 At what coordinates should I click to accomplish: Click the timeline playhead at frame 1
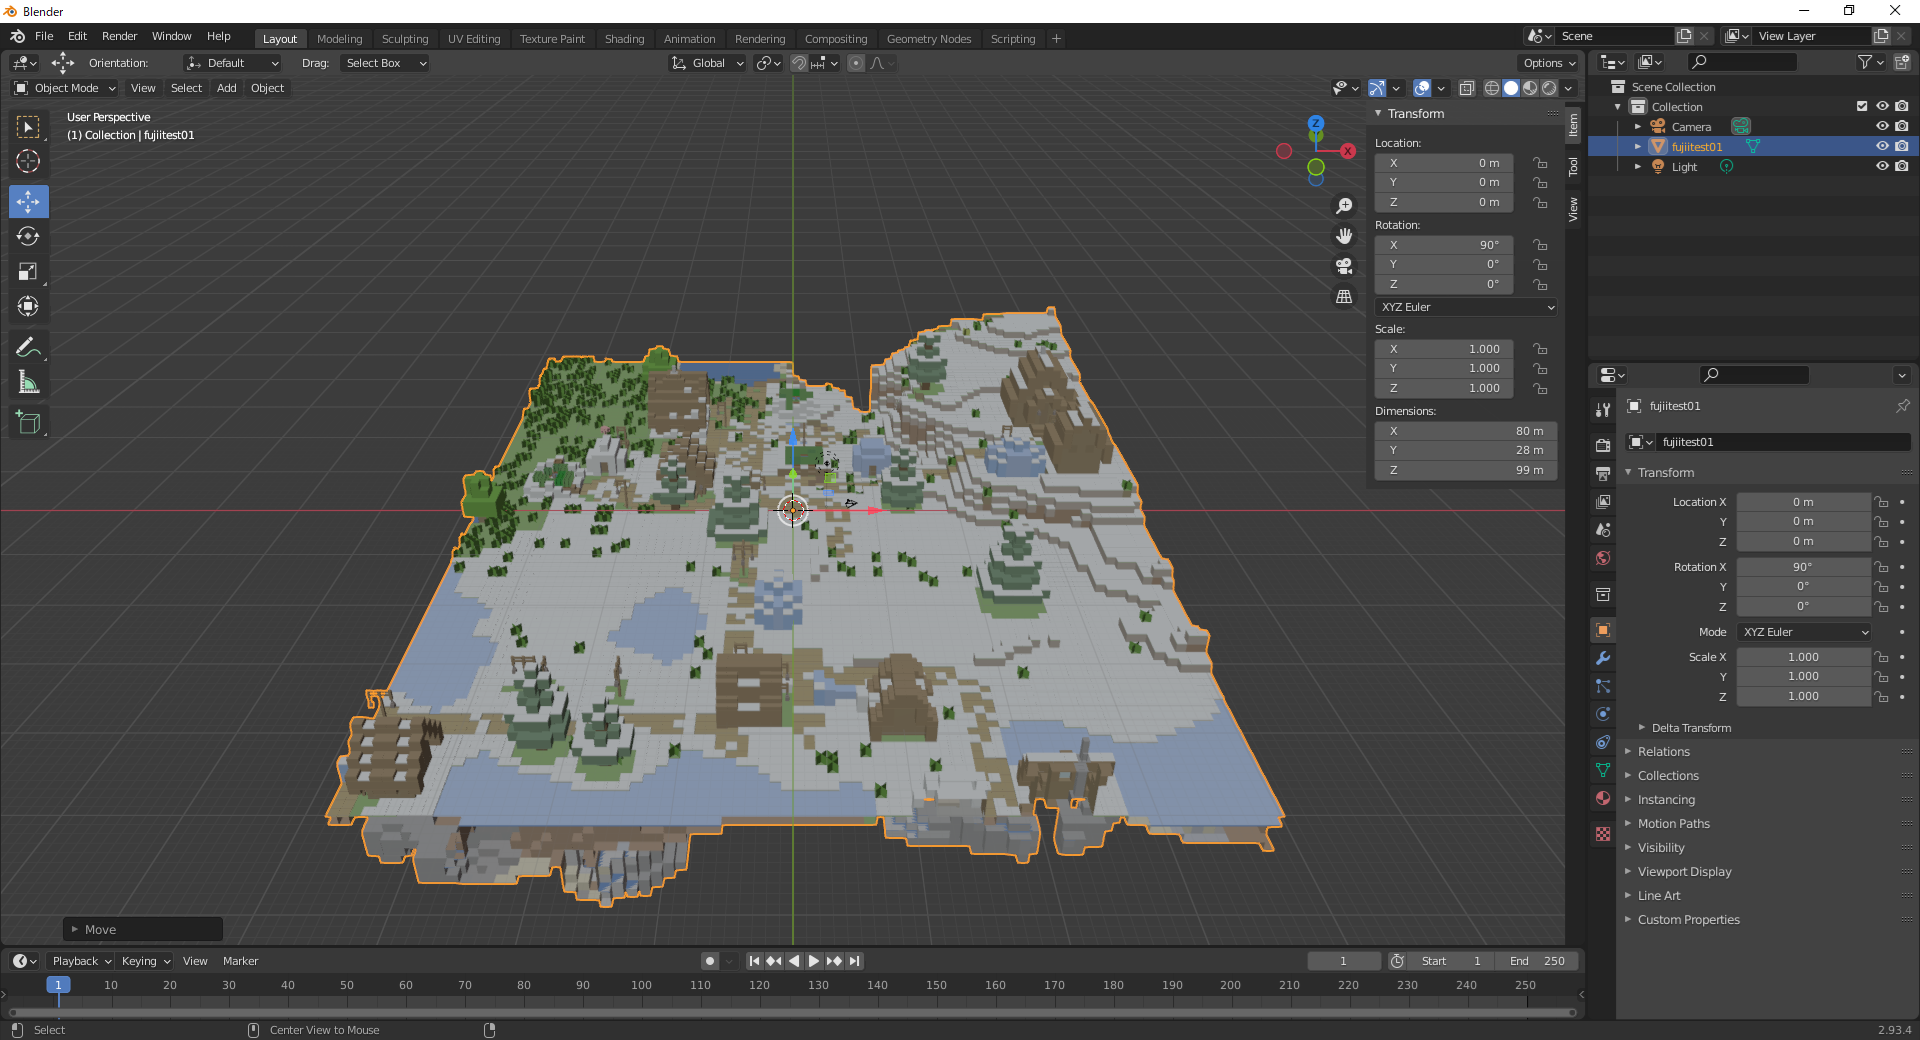tap(58, 985)
